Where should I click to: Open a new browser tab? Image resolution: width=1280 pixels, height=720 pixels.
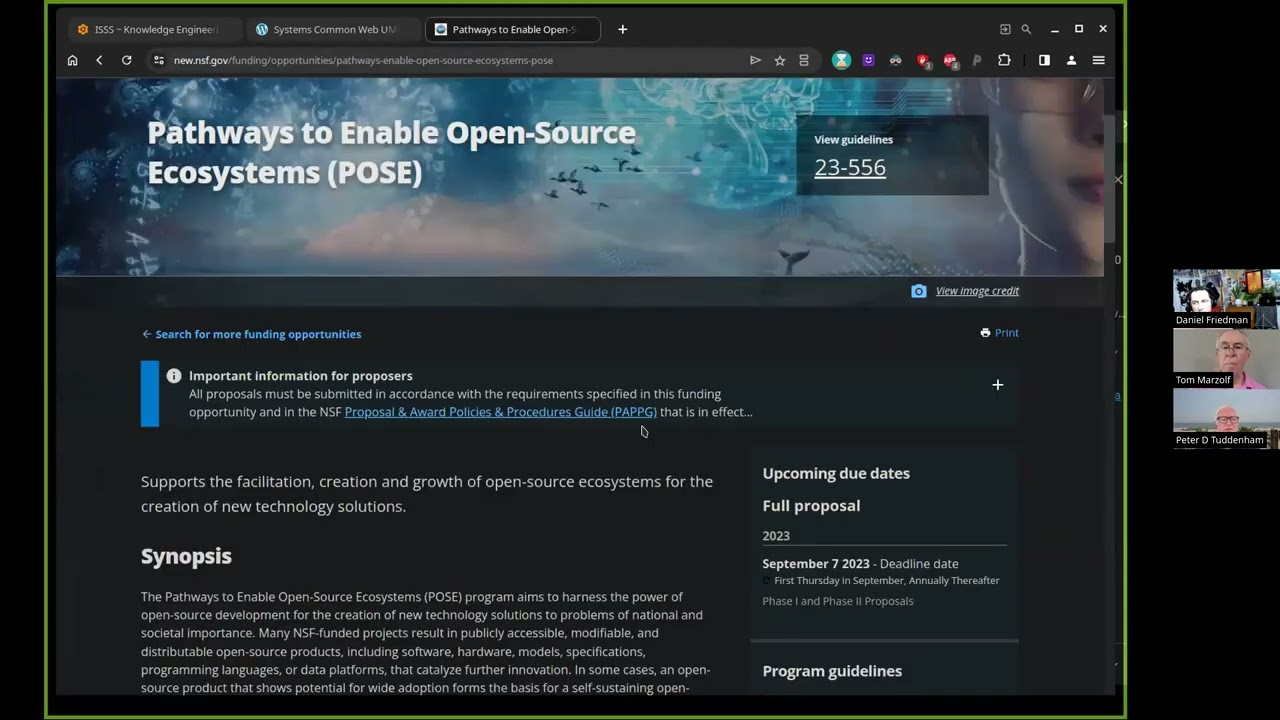coord(622,29)
